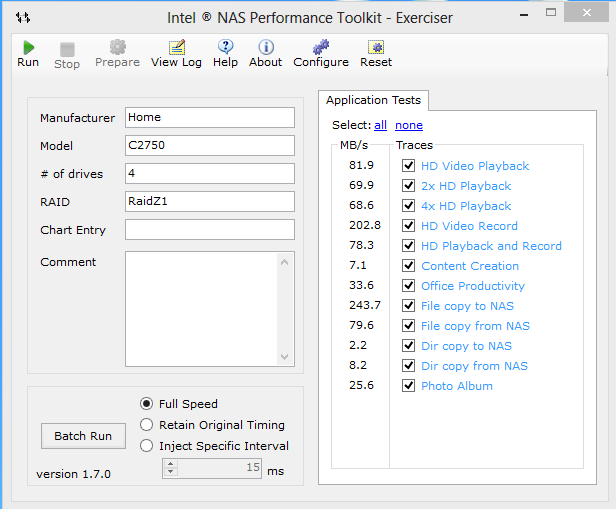The height and width of the screenshot is (509, 616).
Task: Uncheck 2x HD Playback test
Action: tap(409, 185)
